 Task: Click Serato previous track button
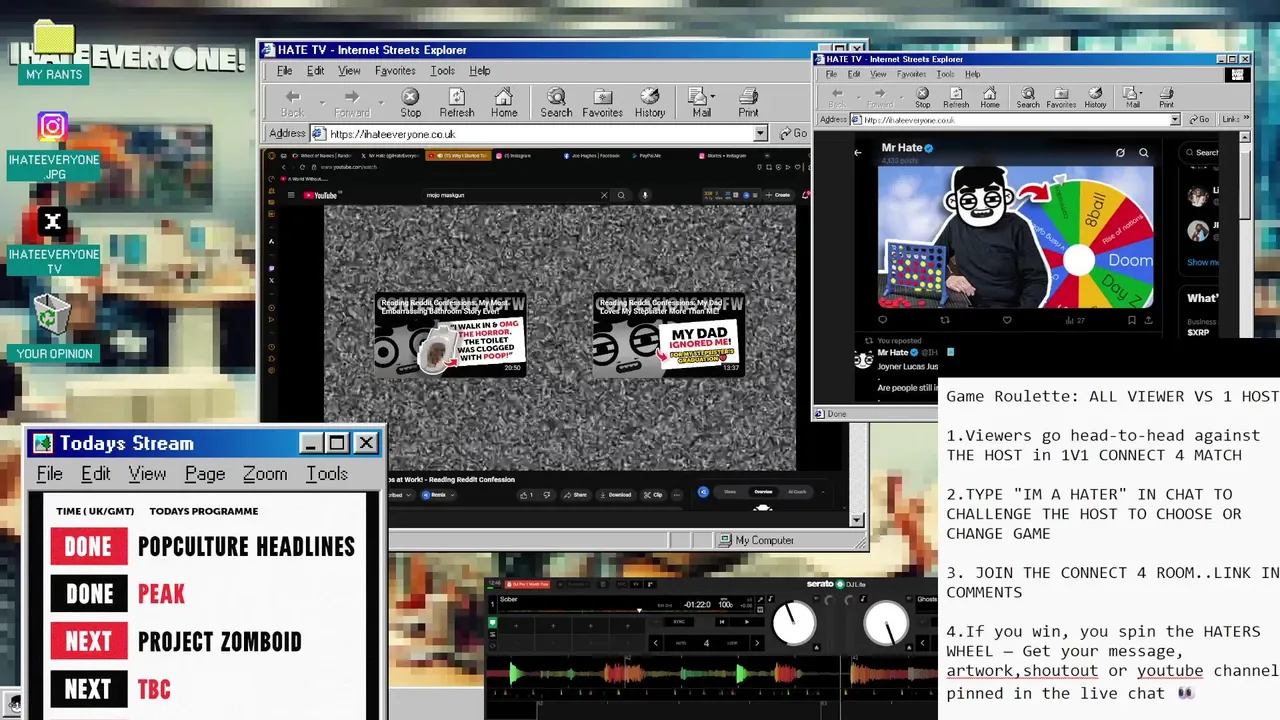(722, 622)
